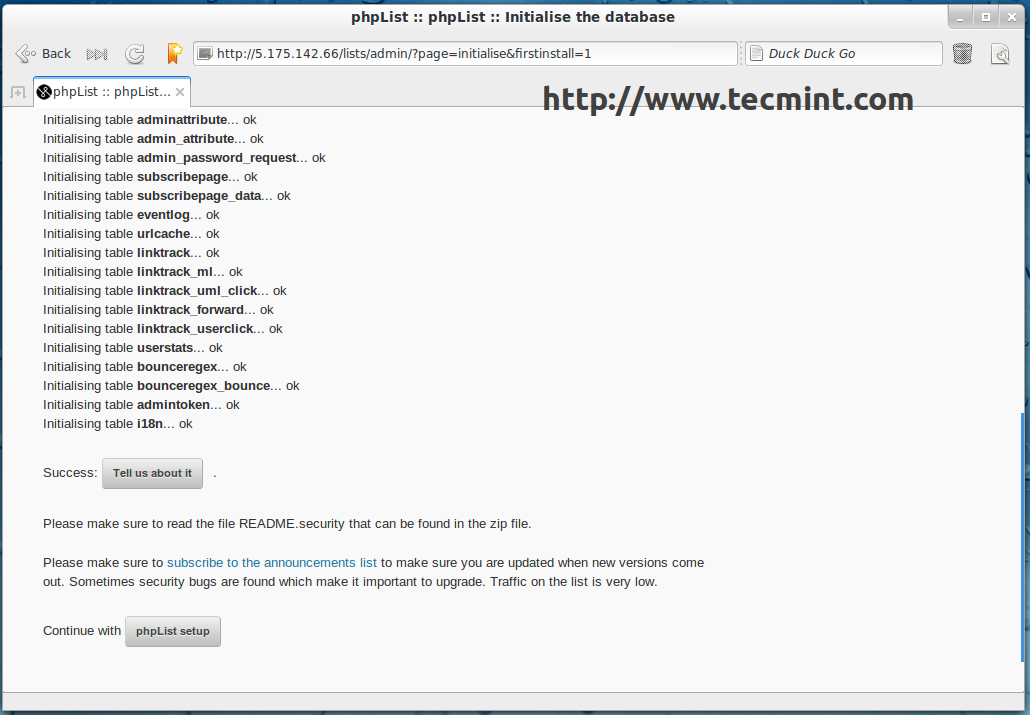Reload the page with the refresh icon
The width and height of the screenshot is (1030, 715).
coord(135,54)
